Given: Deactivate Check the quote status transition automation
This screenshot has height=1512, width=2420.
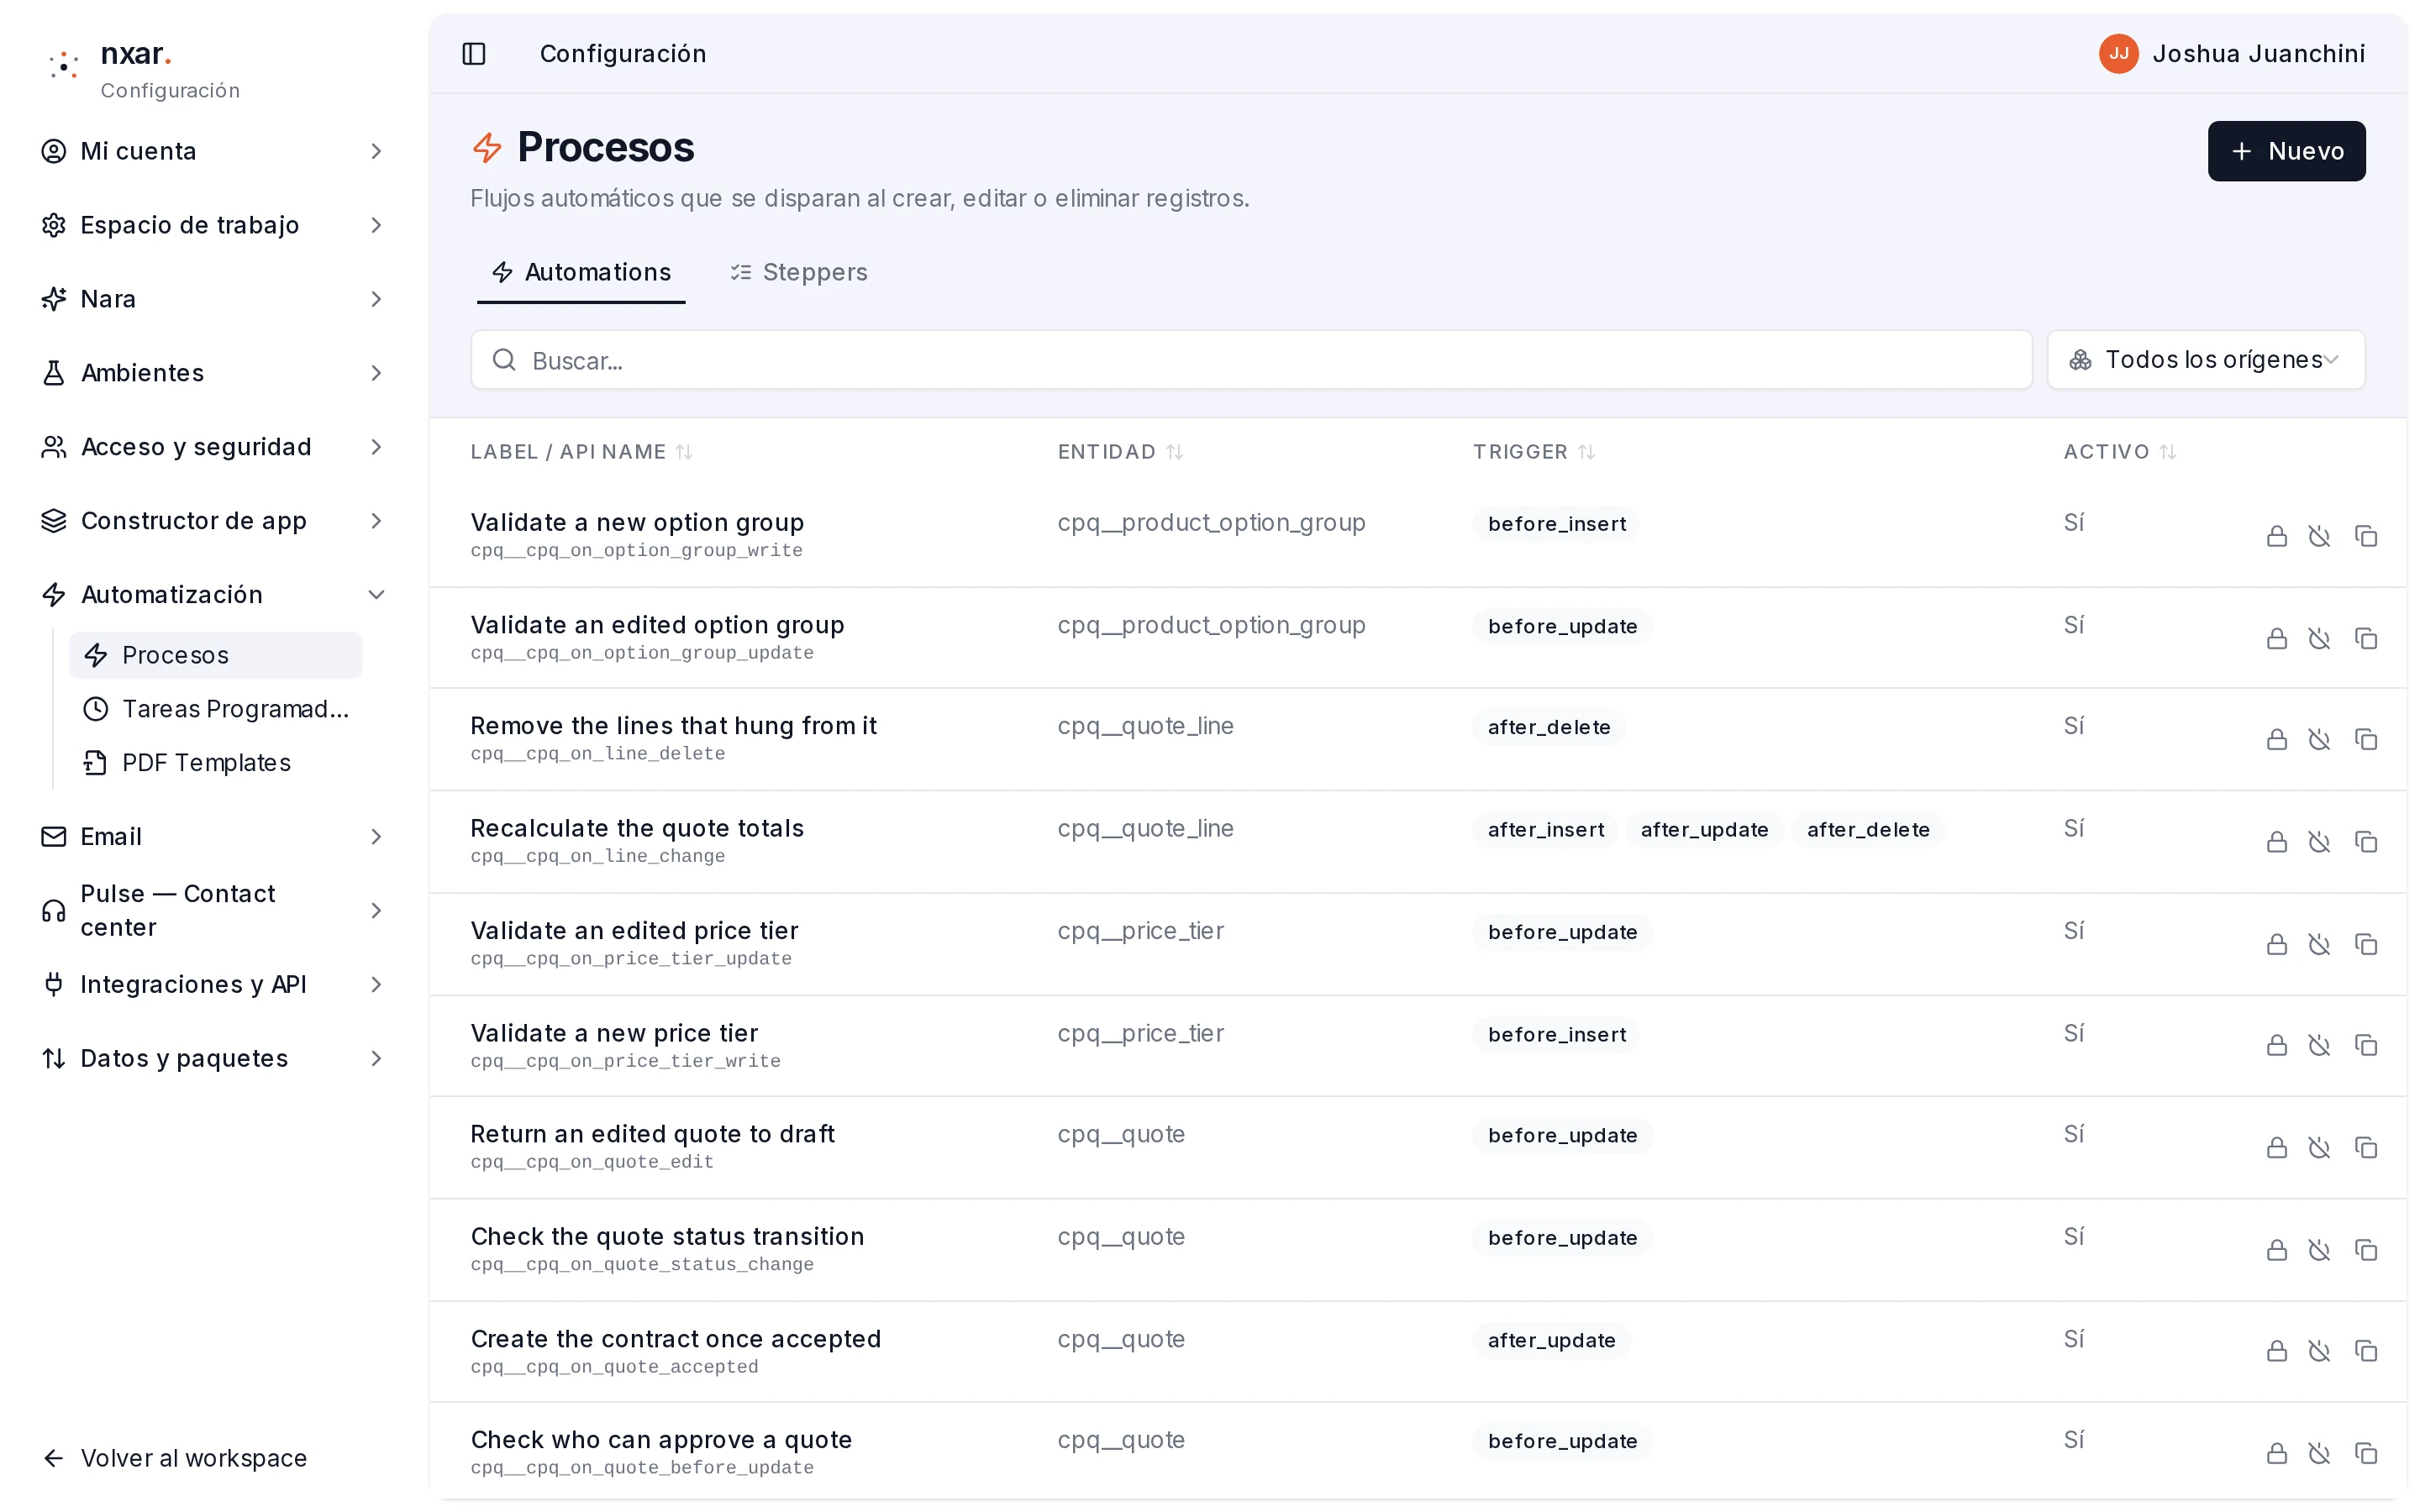Looking at the screenshot, I should (x=2320, y=1251).
